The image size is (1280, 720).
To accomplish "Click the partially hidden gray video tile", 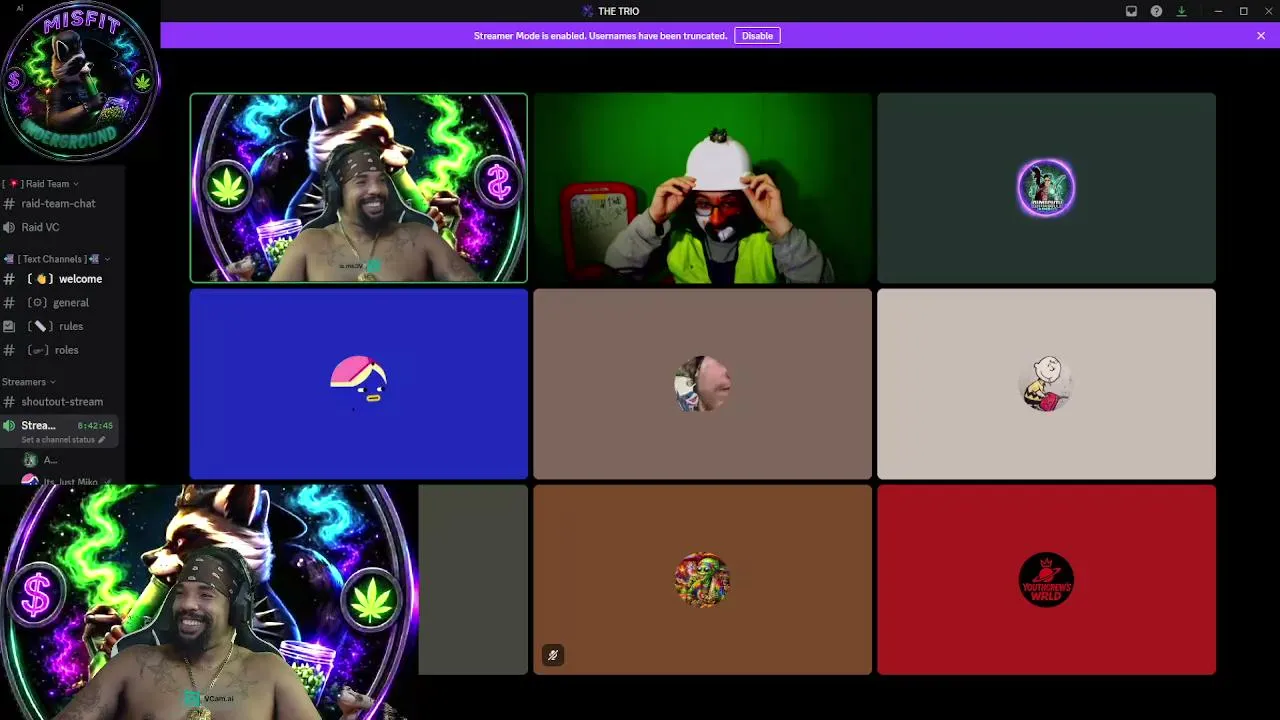I will pos(473,580).
